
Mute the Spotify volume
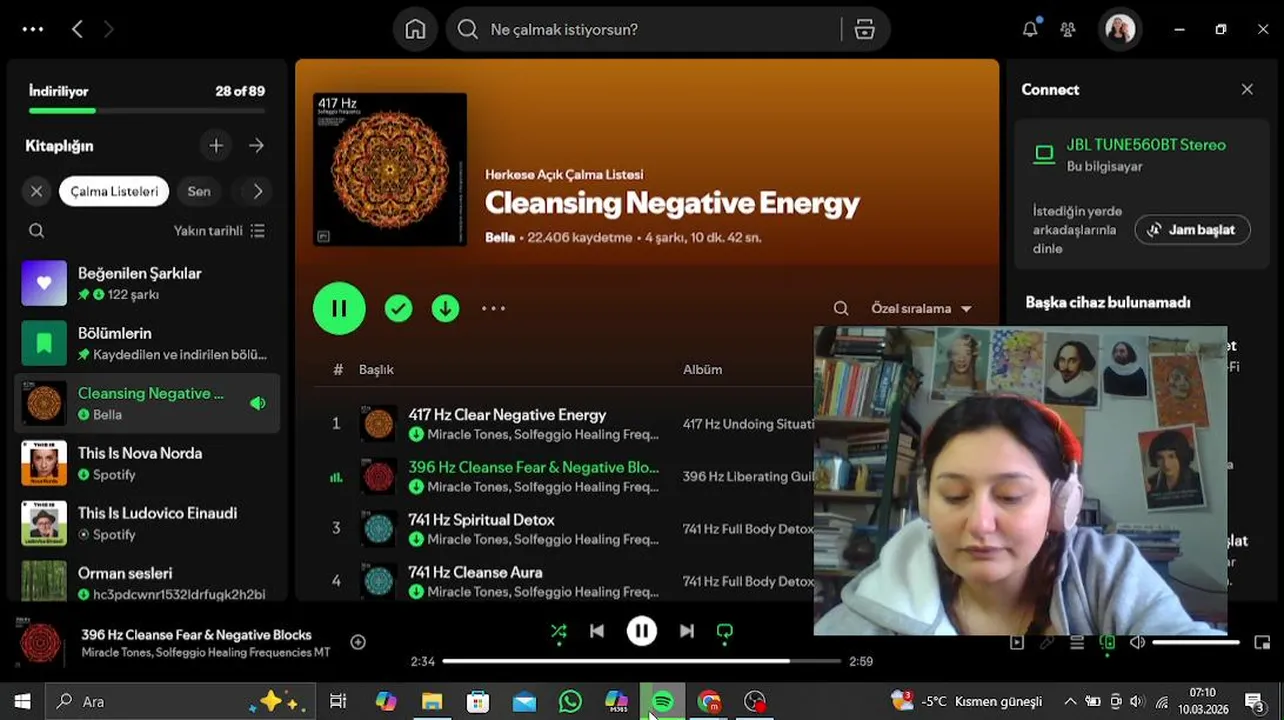pos(1137,643)
